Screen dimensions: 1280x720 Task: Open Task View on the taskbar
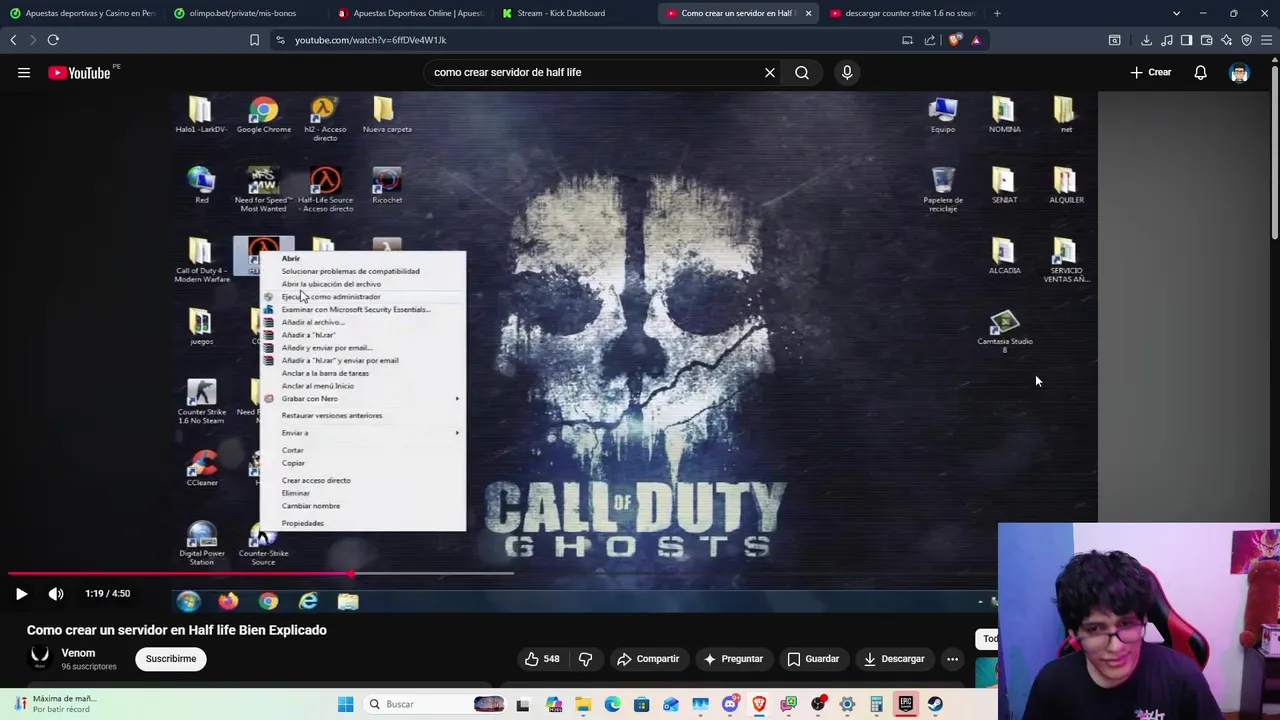523,704
